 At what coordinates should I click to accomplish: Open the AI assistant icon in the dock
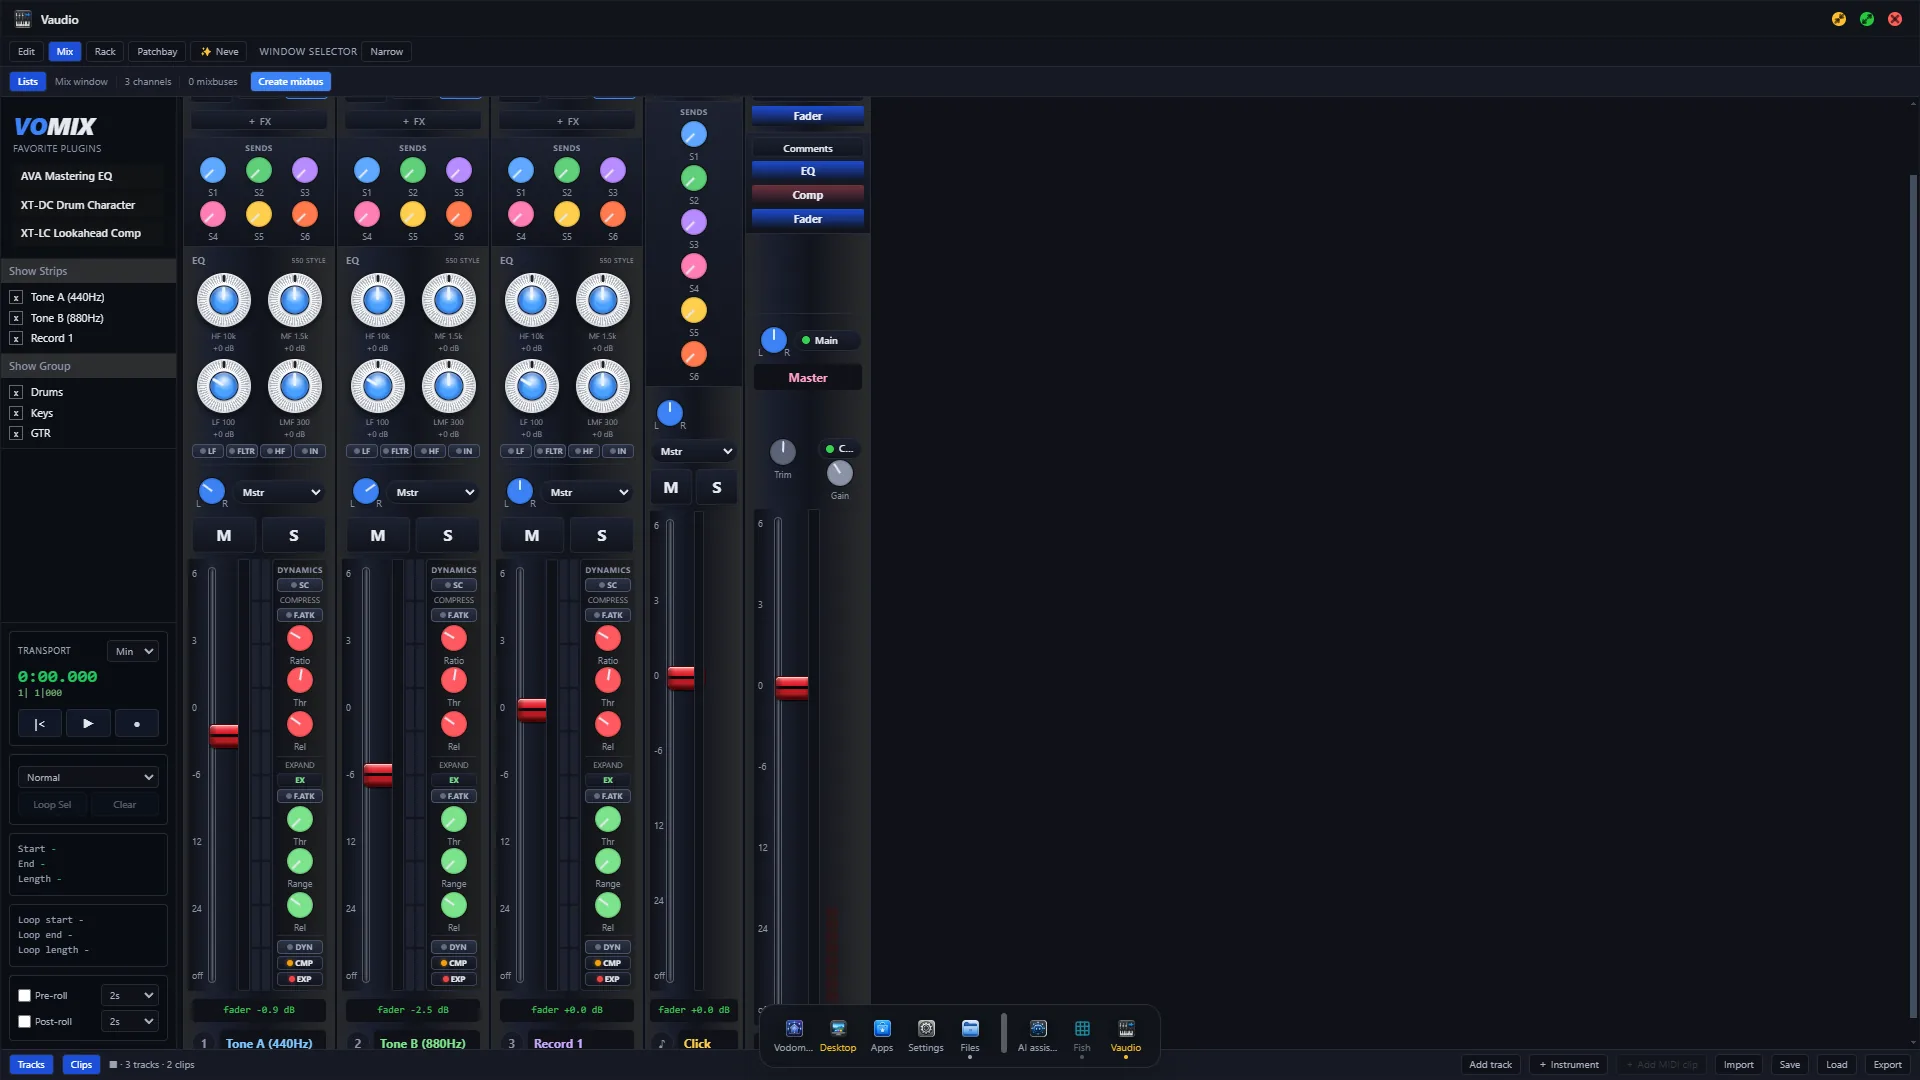tap(1037, 1035)
